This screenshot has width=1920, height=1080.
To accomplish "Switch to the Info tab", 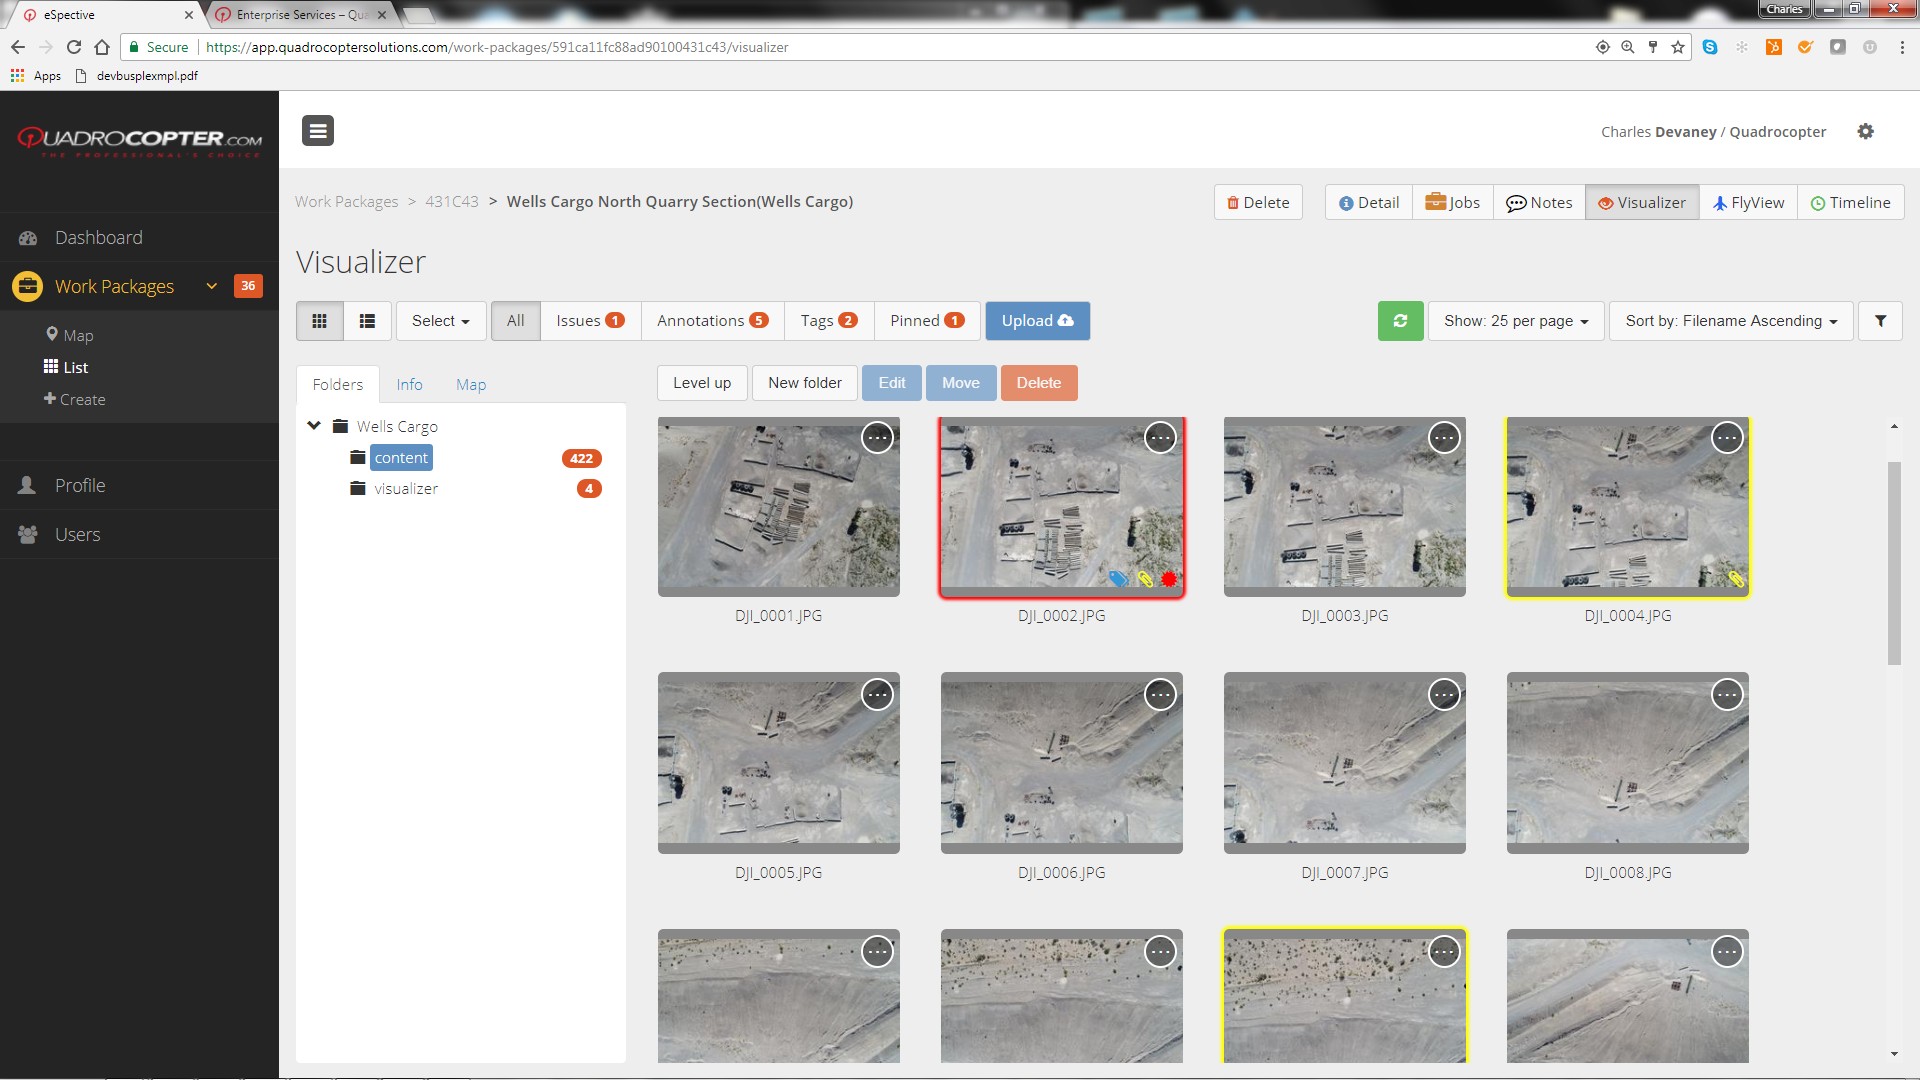I will pyautogui.click(x=409, y=385).
